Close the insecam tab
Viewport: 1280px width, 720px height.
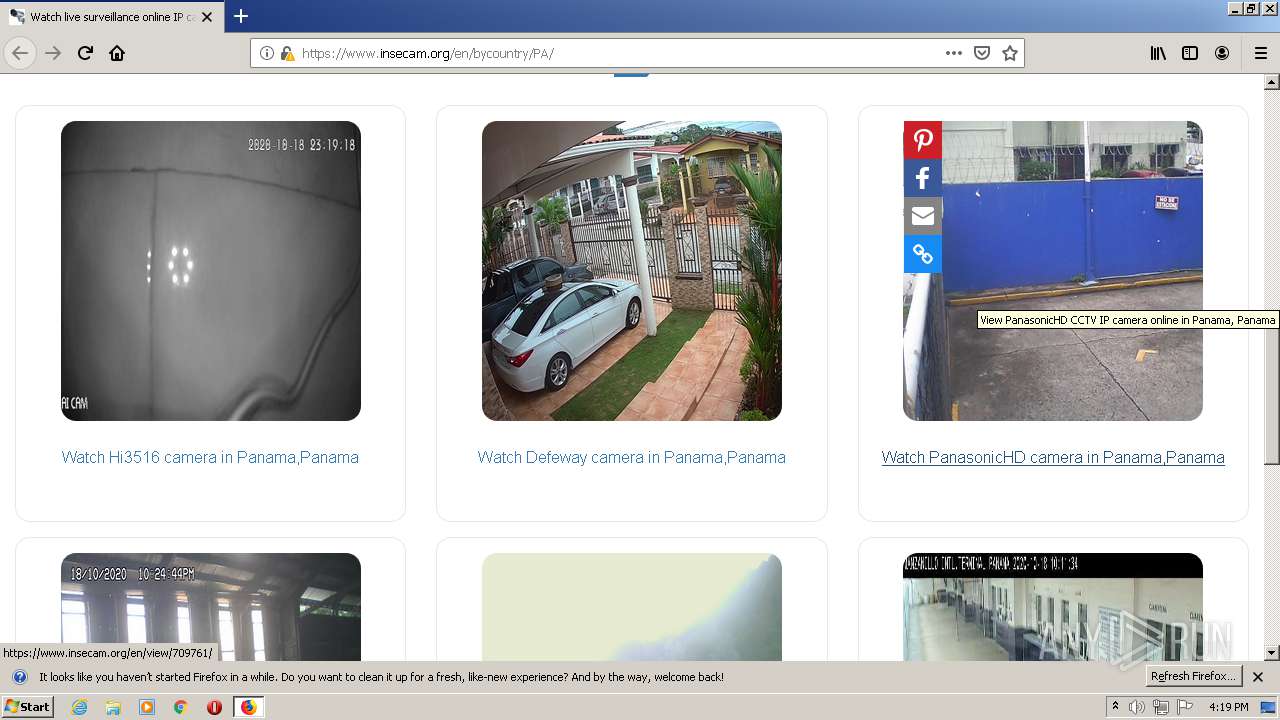coord(207,17)
